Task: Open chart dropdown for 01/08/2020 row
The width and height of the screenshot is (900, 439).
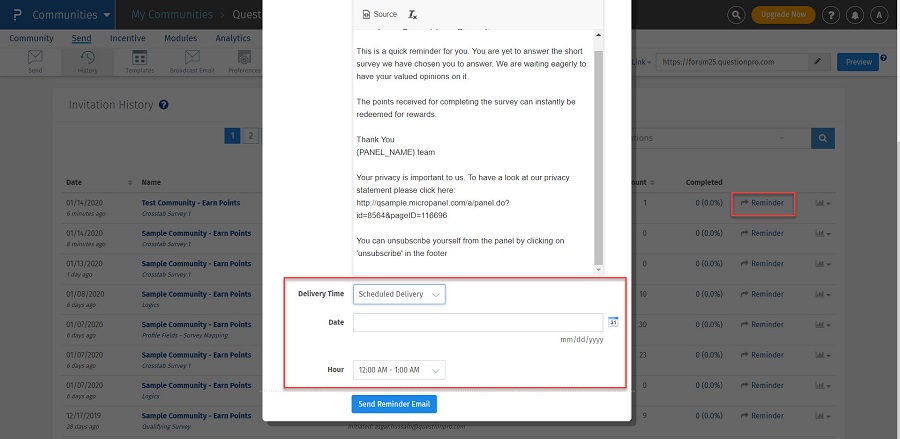Action: [823, 294]
